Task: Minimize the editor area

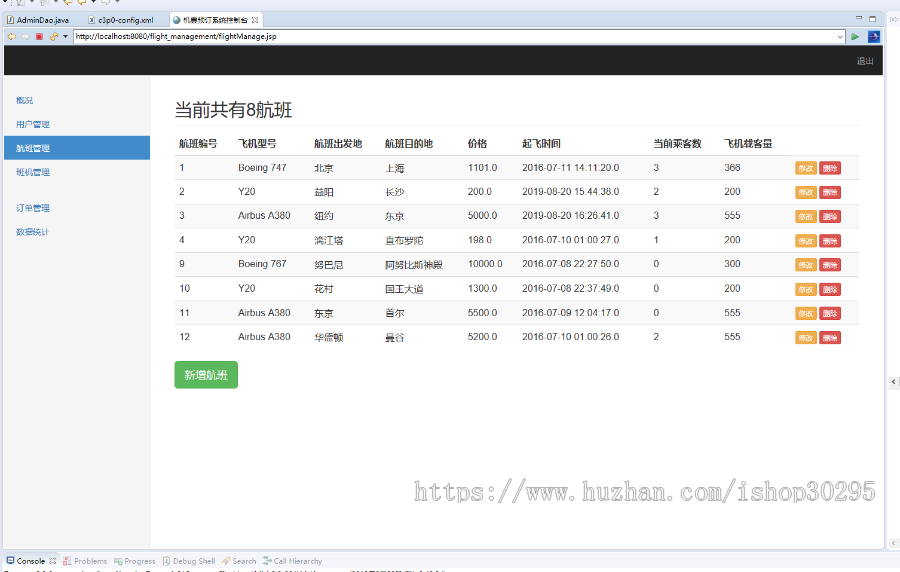Action: (x=859, y=18)
